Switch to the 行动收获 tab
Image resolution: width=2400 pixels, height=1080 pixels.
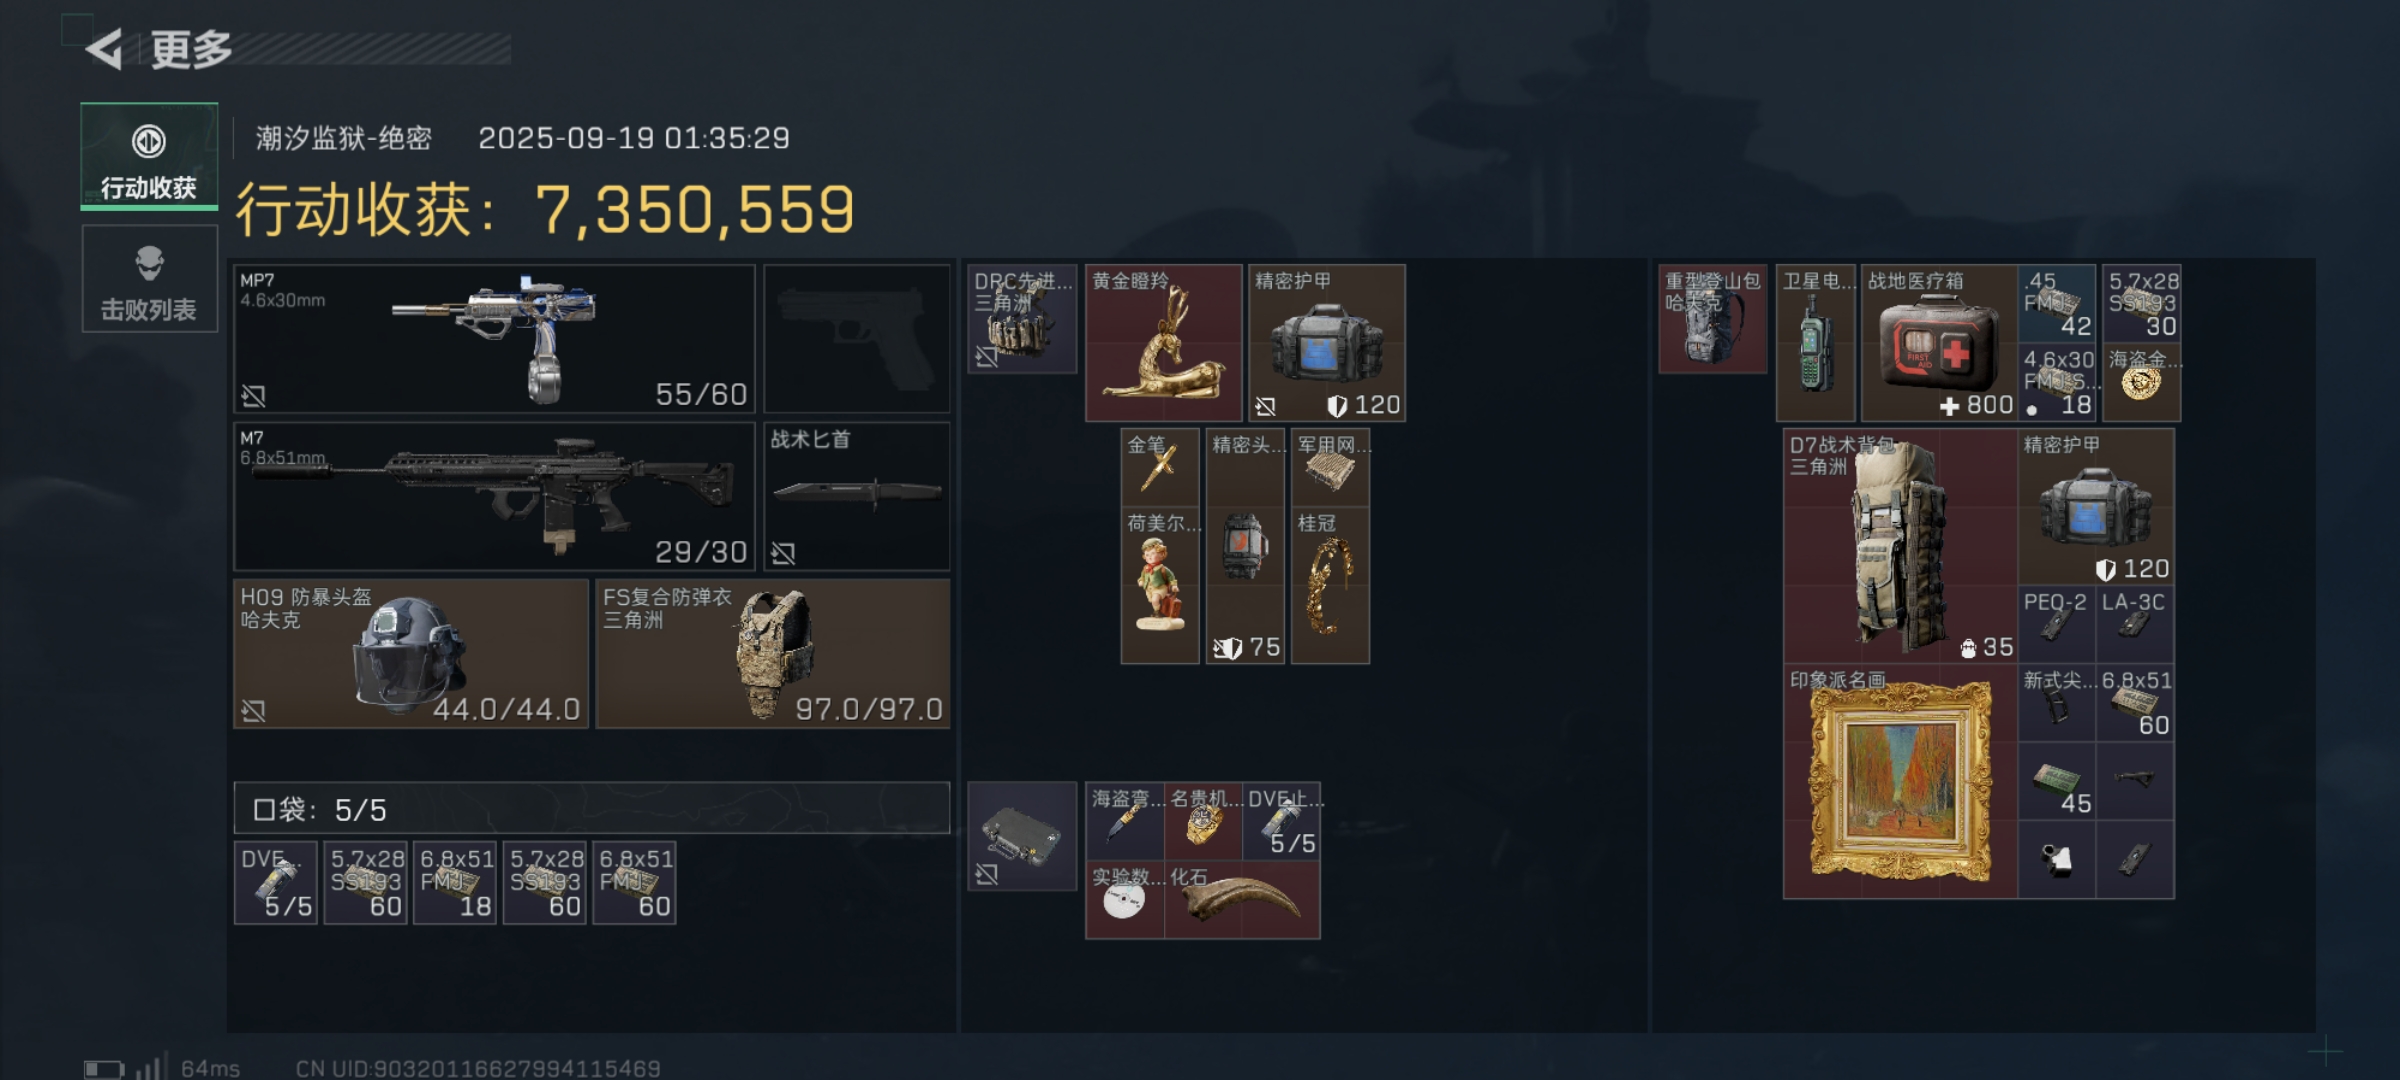pos(149,156)
